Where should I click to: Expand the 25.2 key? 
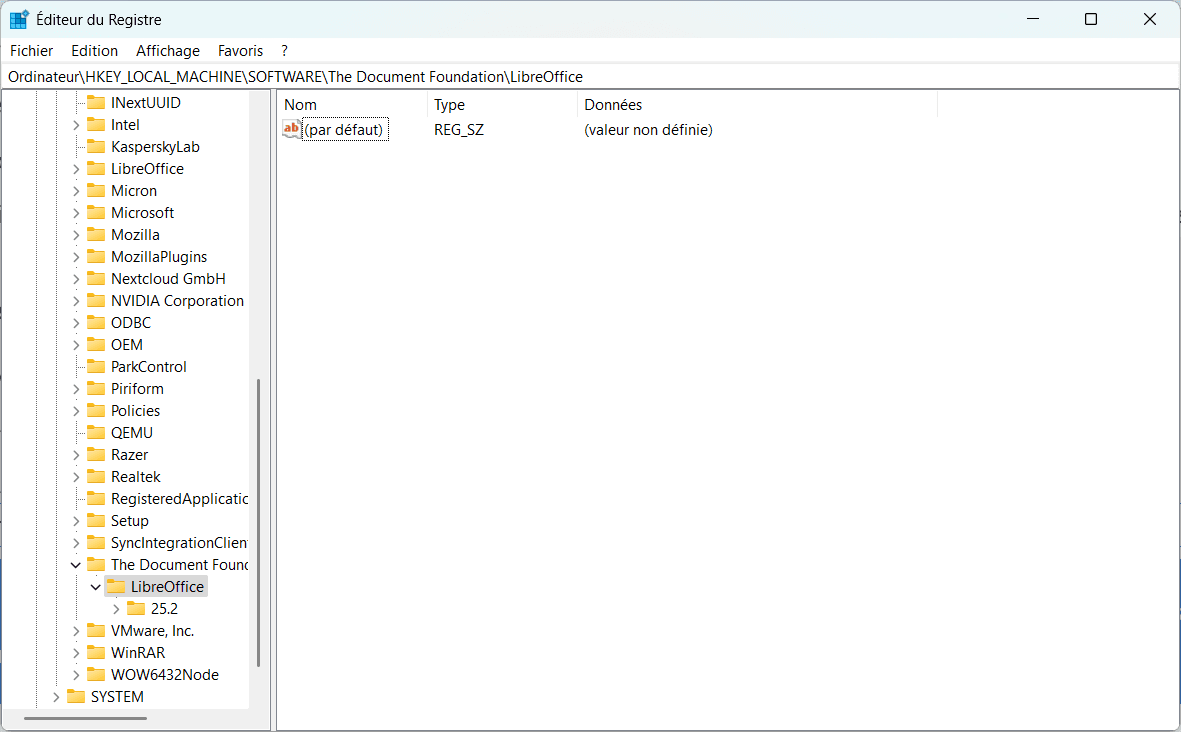click(x=116, y=609)
